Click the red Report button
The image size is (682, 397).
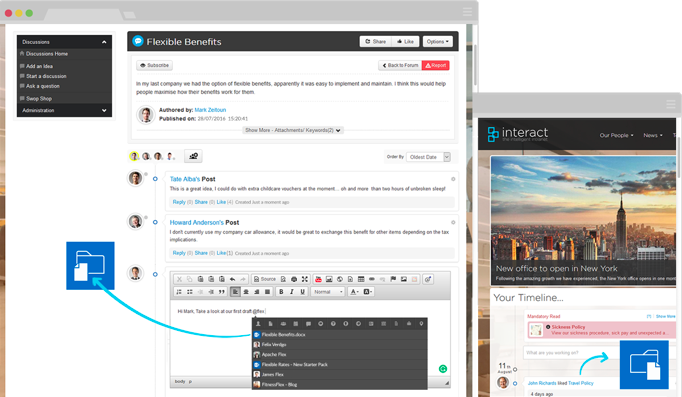pyautogui.click(x=435, y=65)
